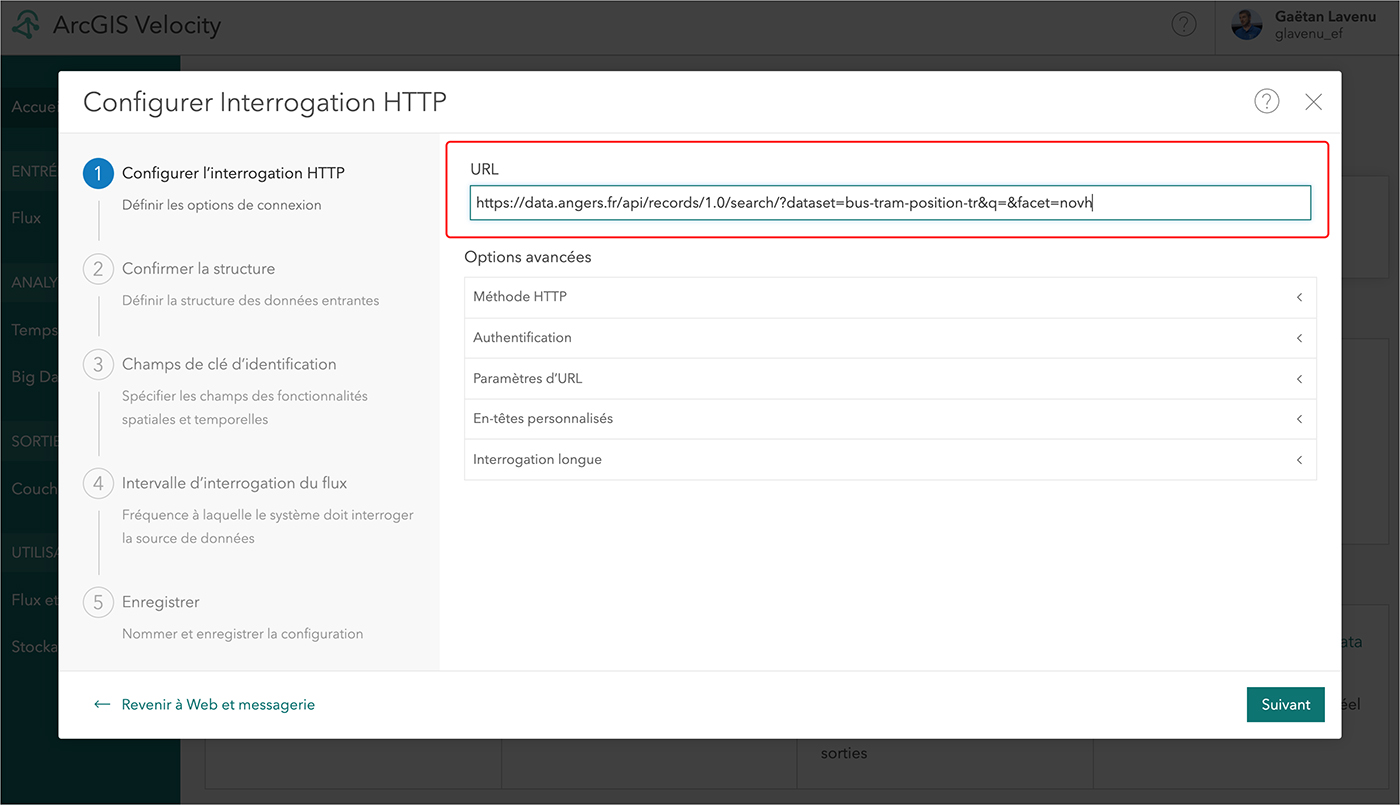Expand the Authentification section

click(890, 338)
